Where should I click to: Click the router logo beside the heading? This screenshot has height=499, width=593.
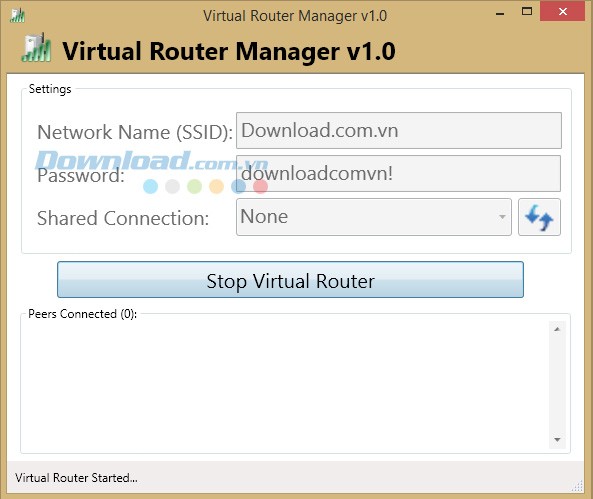click(36, 48)
